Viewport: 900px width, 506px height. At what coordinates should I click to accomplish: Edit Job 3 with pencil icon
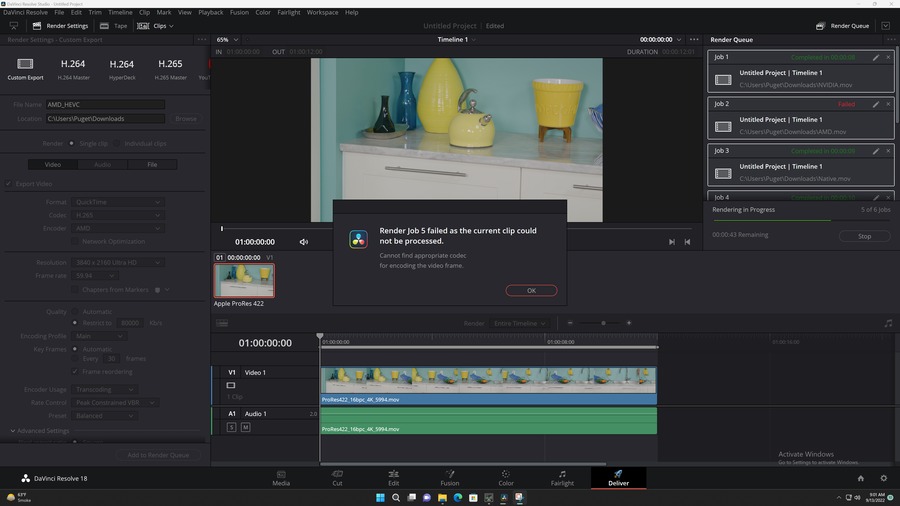click(876, 151)
